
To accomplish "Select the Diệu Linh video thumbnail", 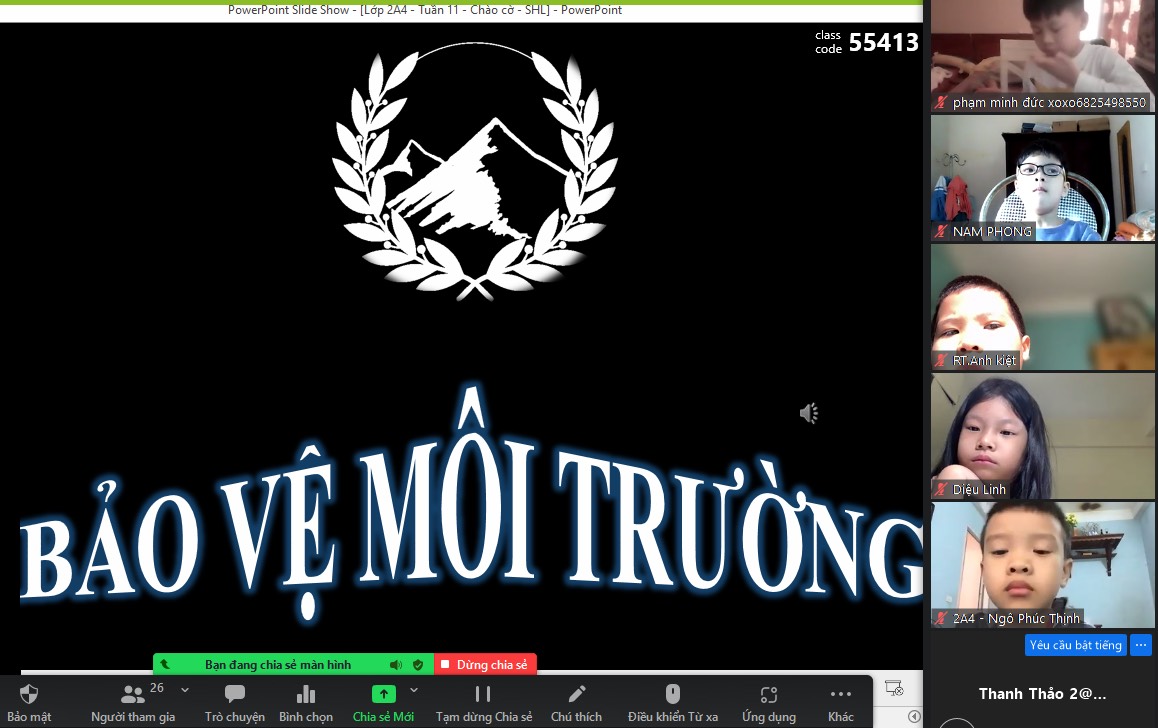I will click(x=1043, y=436).
